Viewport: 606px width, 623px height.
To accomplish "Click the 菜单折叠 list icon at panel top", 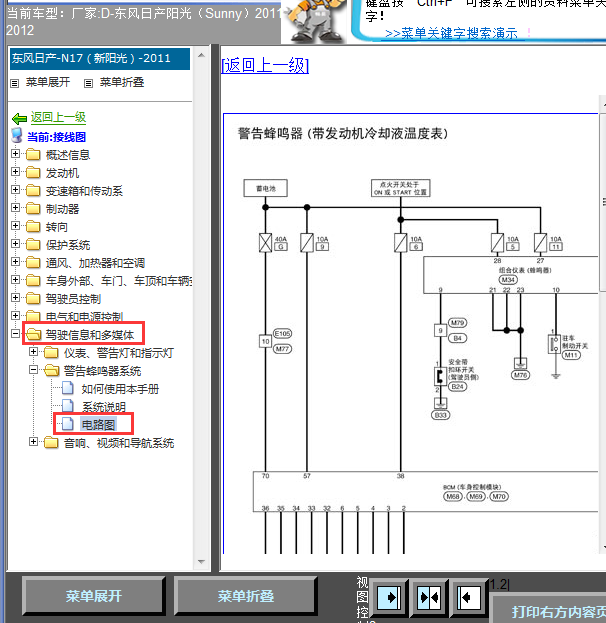I will [88, 83].
